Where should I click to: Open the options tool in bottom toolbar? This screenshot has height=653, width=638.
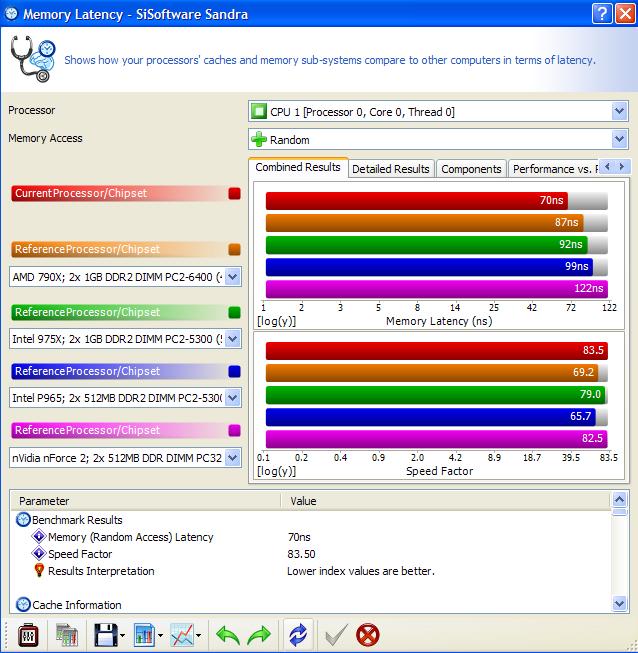[x=28, y=636]
